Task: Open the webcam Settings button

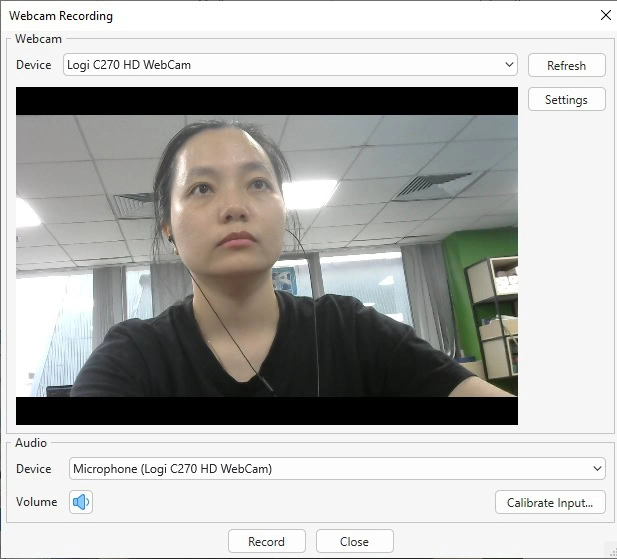Action: pos(566,100)
